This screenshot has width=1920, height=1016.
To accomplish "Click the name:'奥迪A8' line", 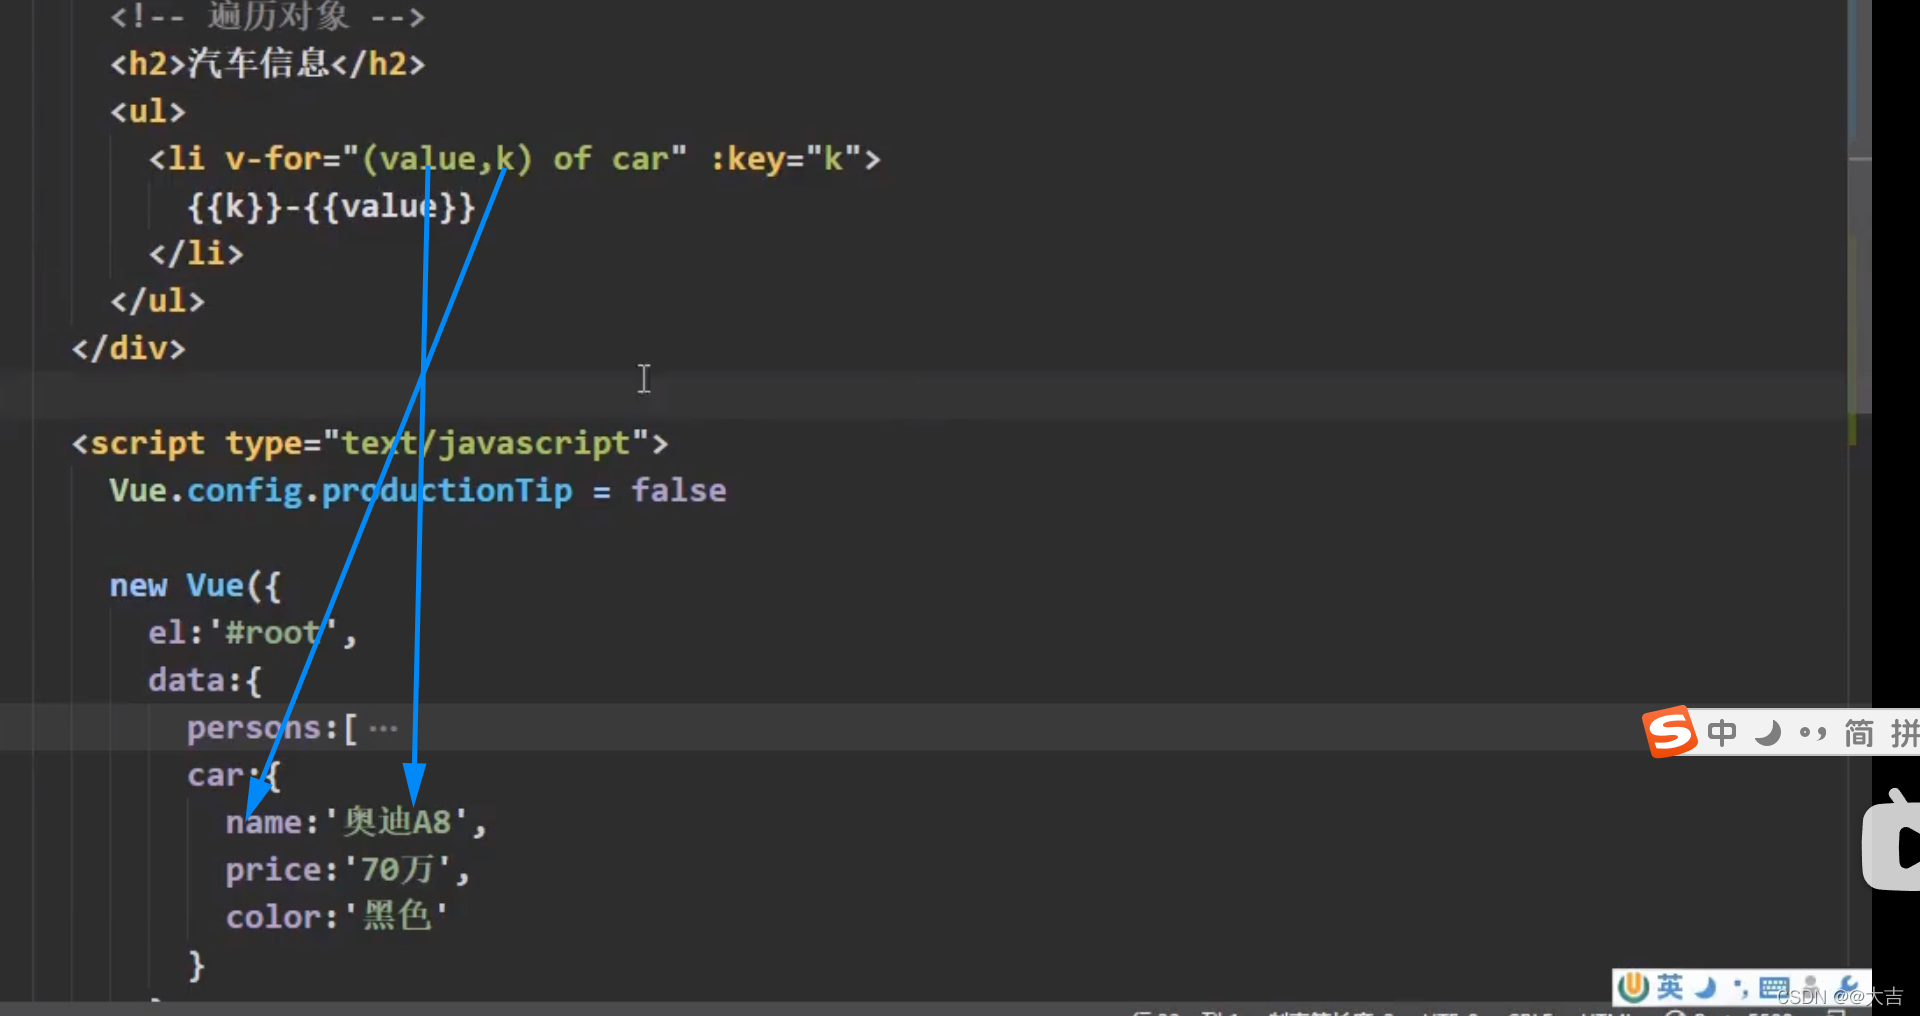I will 356,822.
